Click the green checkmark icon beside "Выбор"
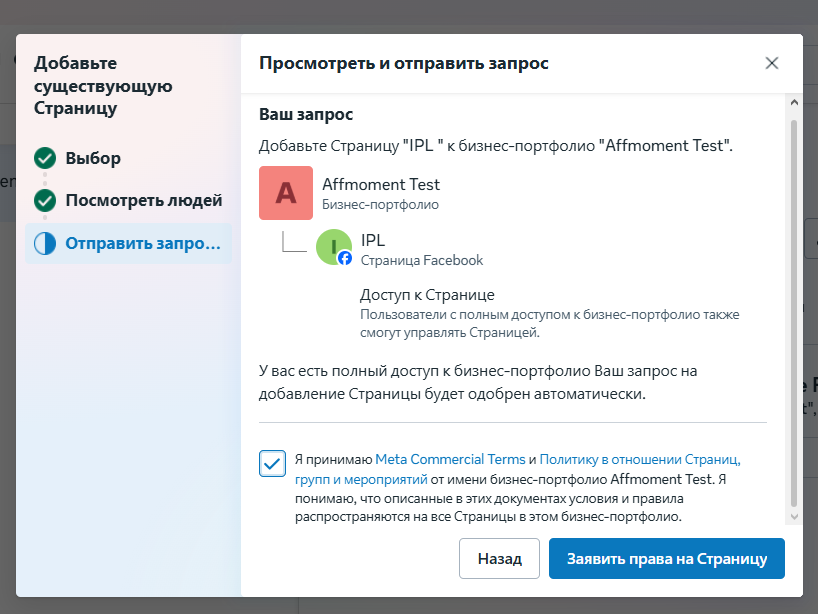This screenshot has width=818, height=614. pyautogui.click(x=44, y=158)
